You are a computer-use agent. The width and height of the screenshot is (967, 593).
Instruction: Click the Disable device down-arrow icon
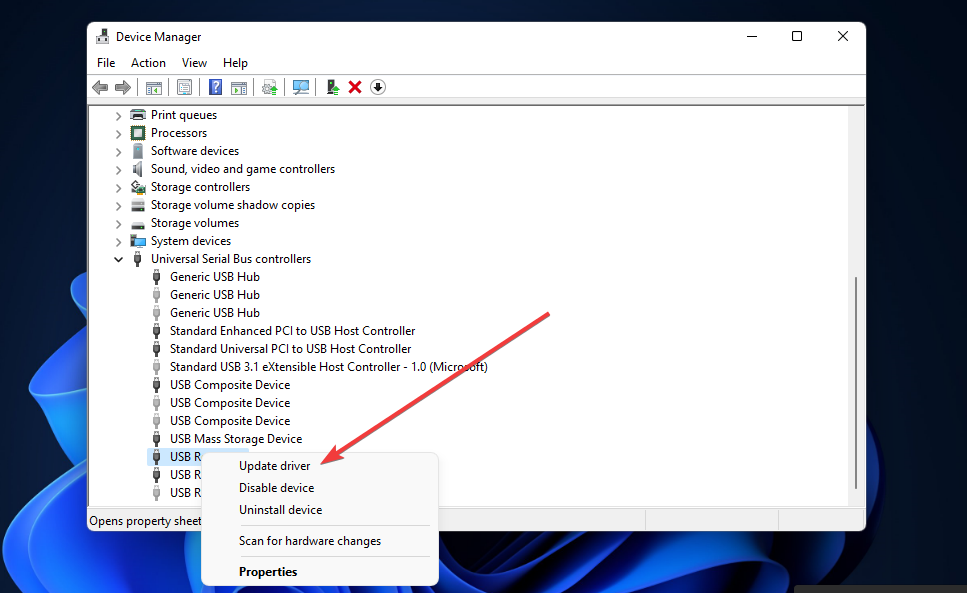(377, 87)
